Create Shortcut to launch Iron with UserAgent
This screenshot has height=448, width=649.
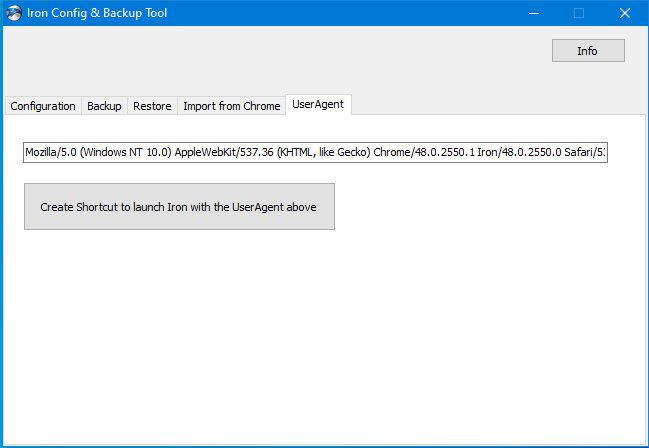click(x=179, y=207)
